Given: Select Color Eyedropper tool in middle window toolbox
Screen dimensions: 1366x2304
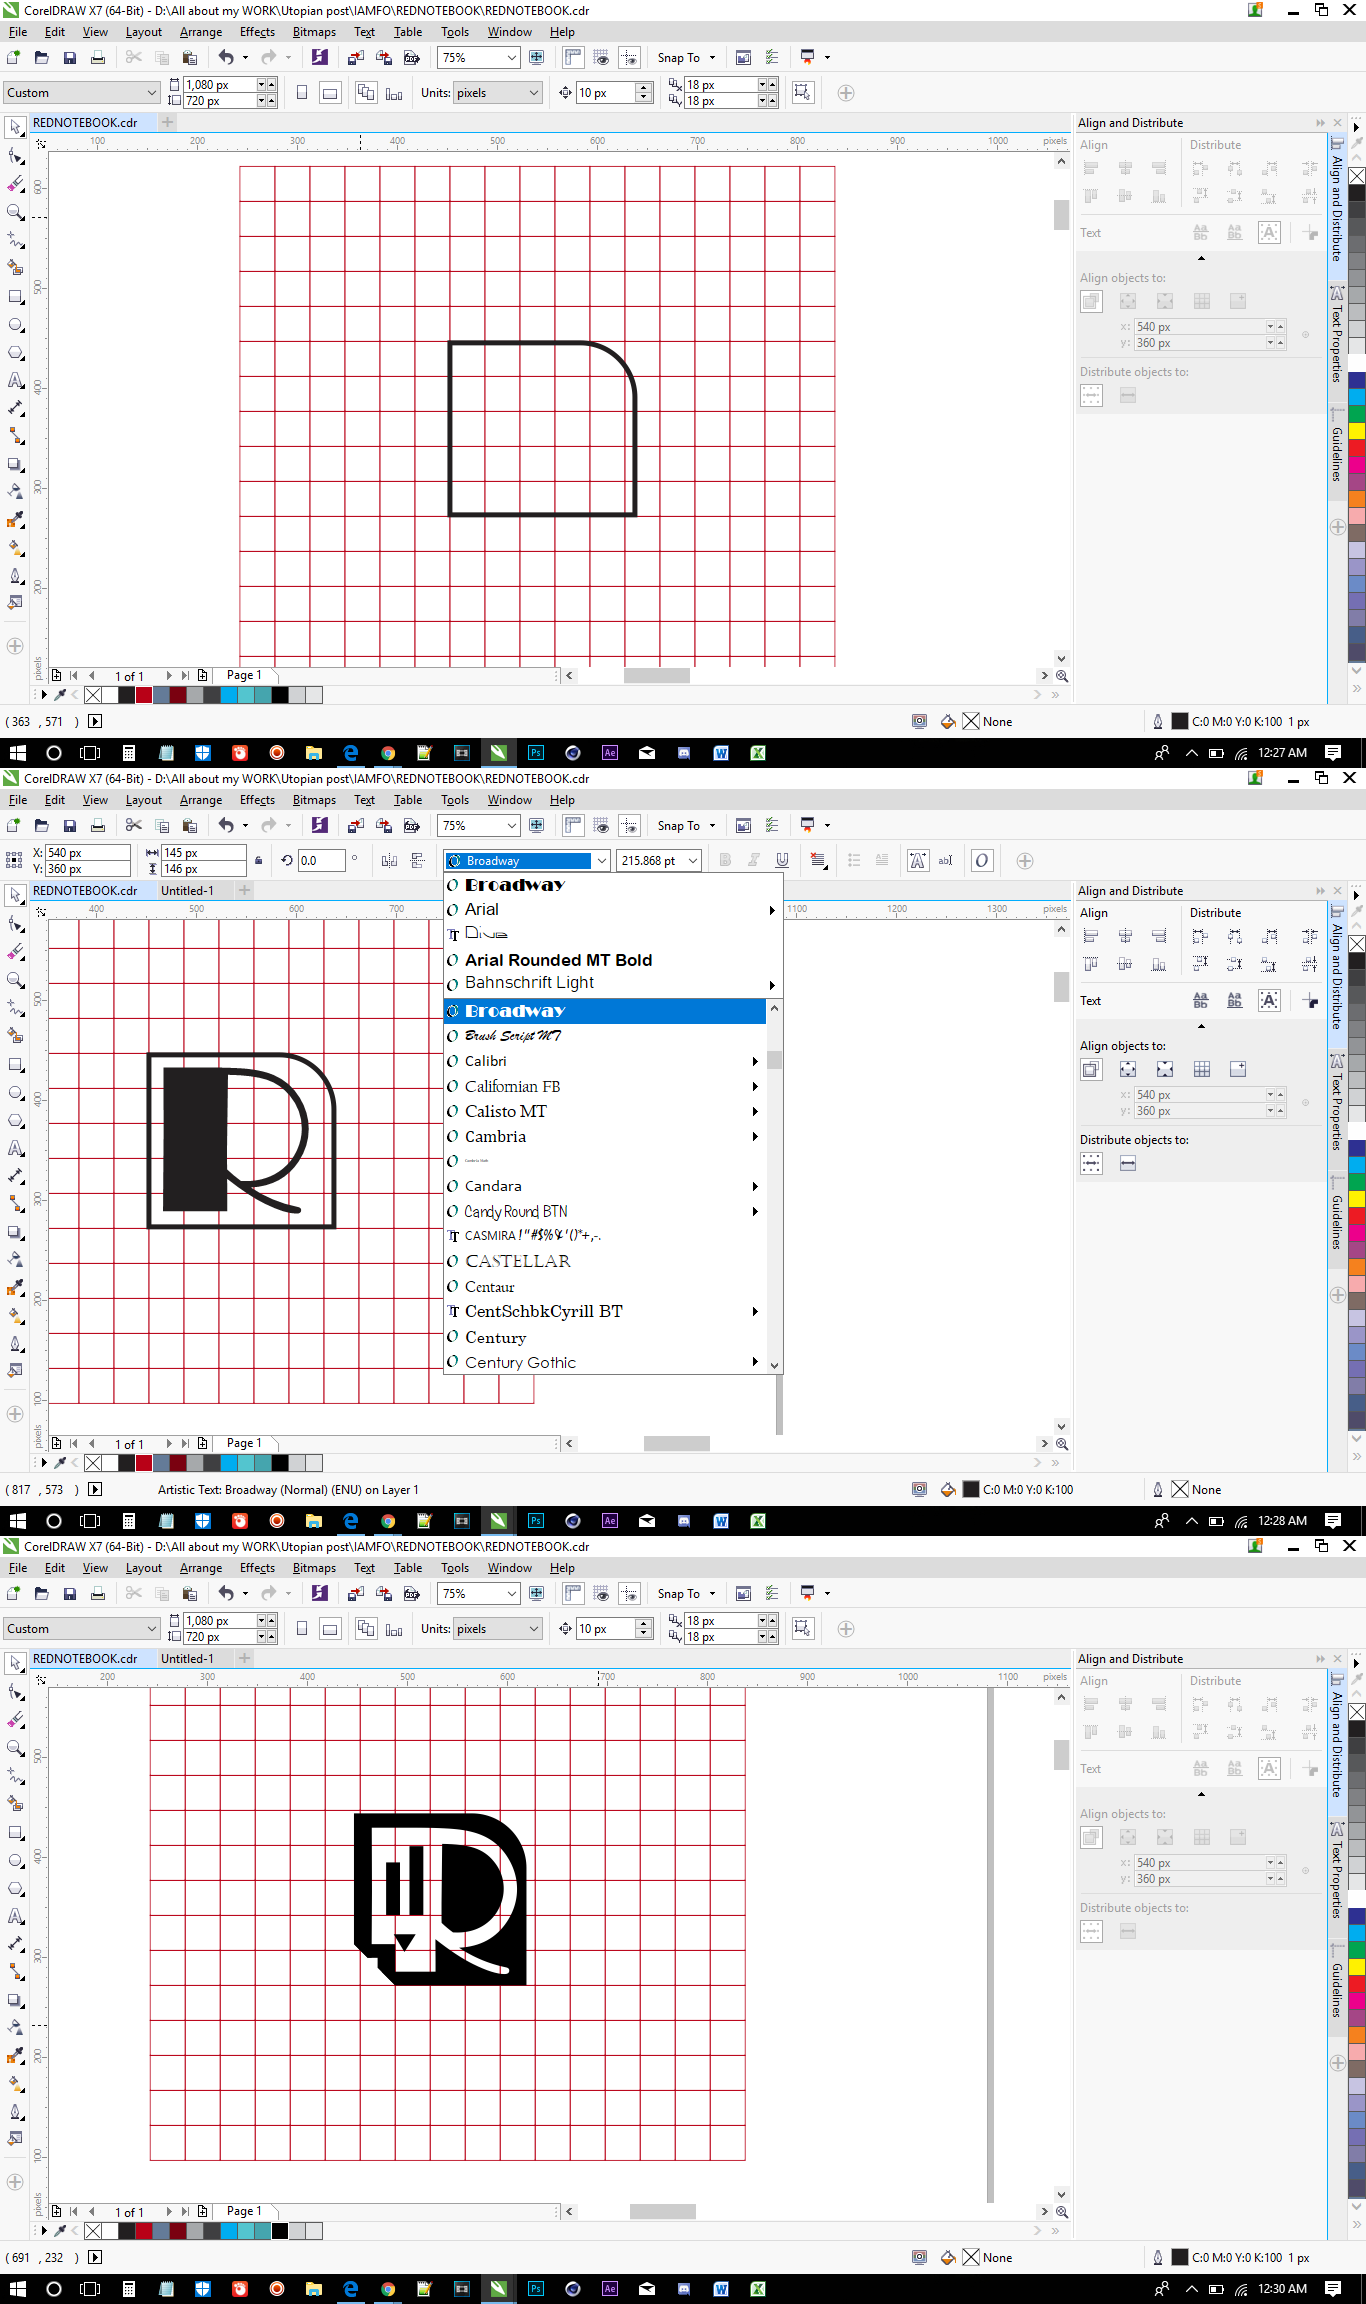Looking at the screenshot, I should click(16, 1288).
